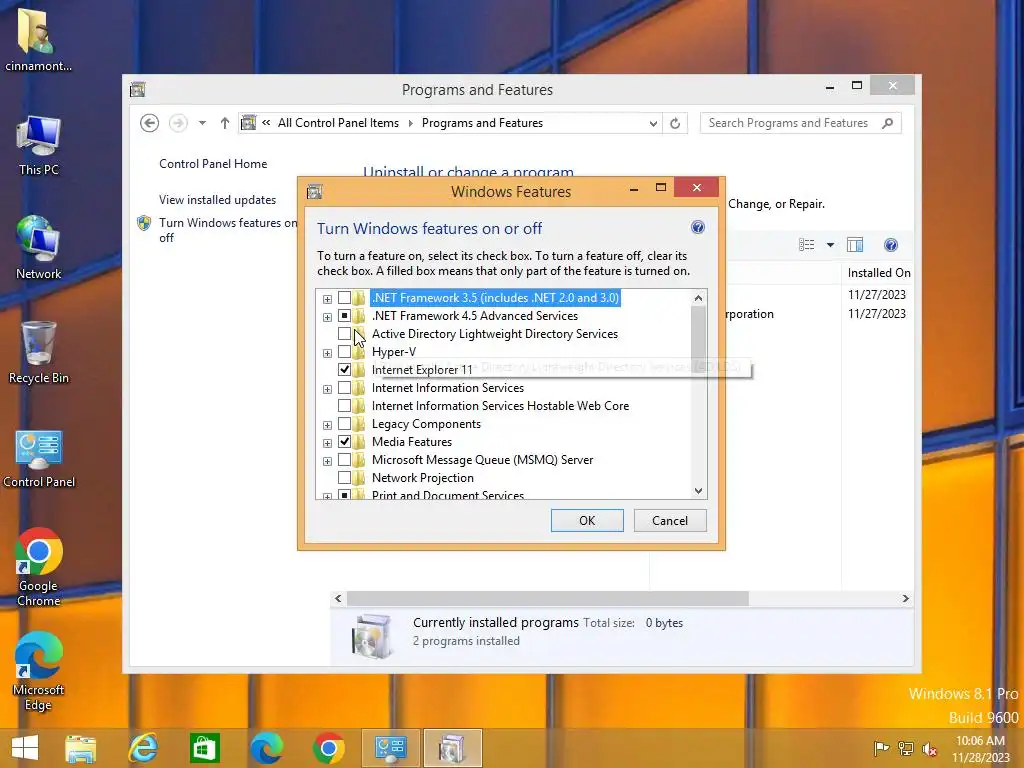Enable Microsoft Message Queue (MSMQ) Server checkbox
The image size is (1024, 768).
click(344, 460)
